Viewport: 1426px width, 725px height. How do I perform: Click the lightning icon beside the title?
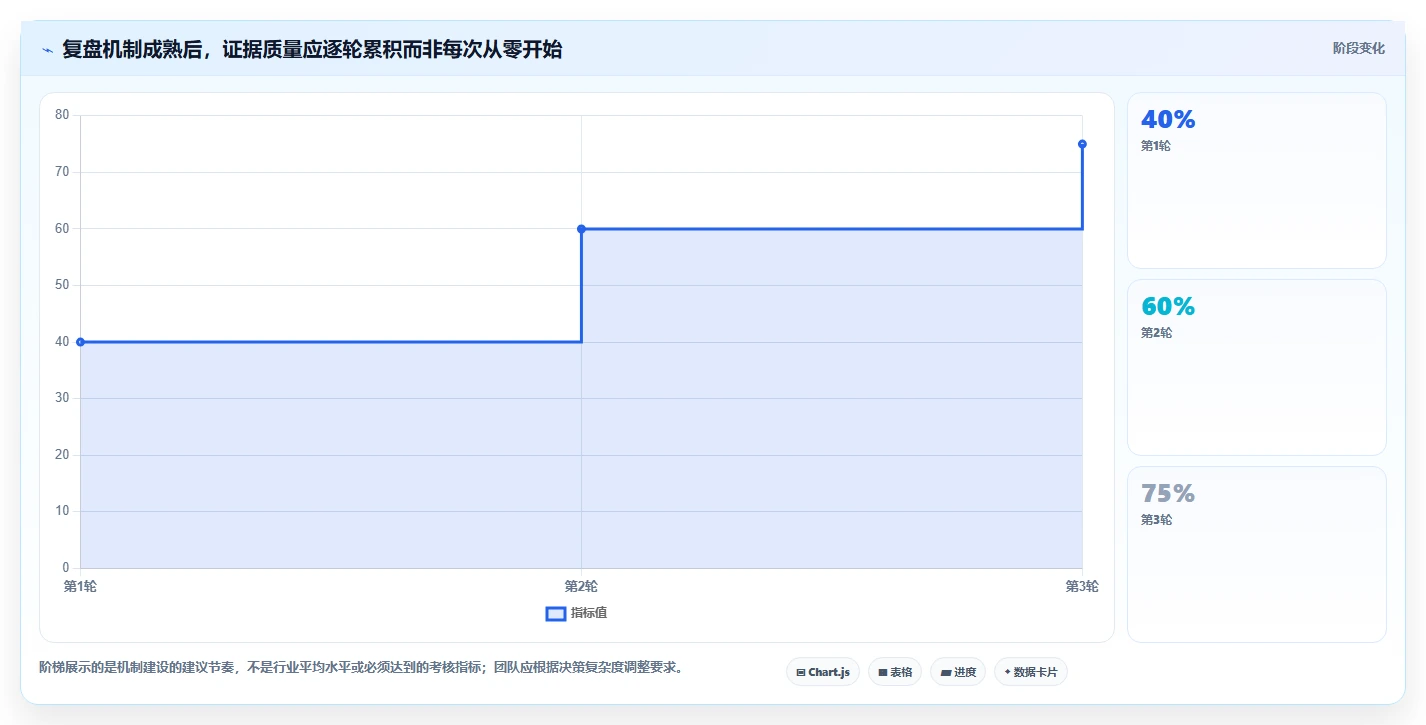point(48,50)
